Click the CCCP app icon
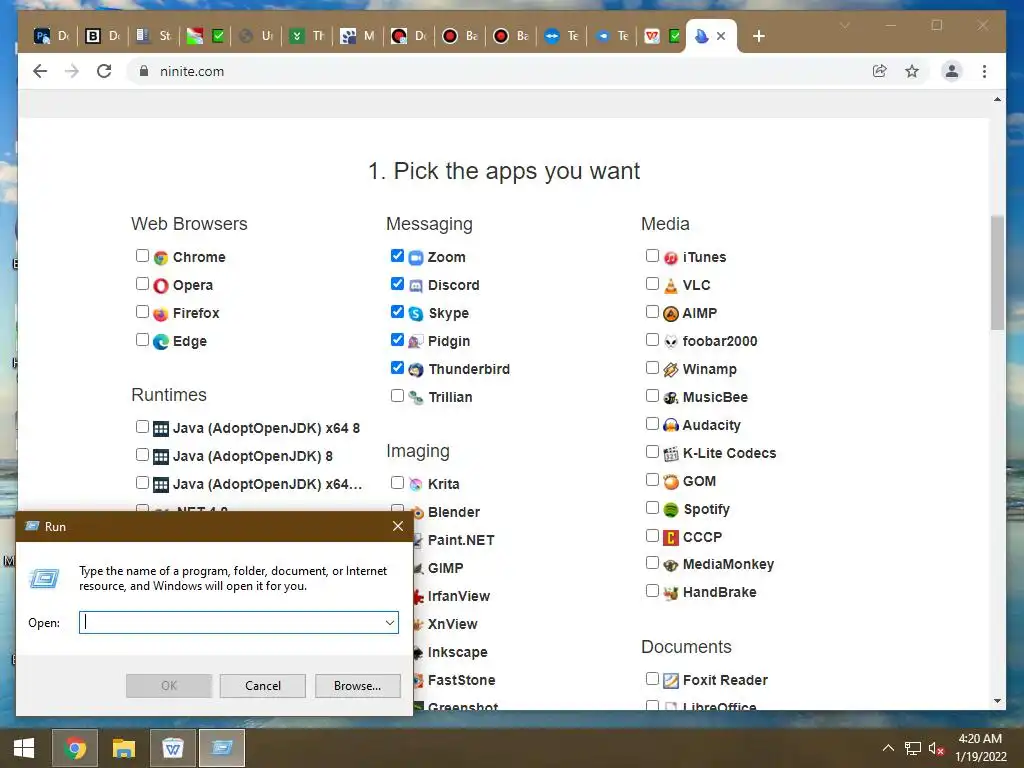 pos(671,537)
